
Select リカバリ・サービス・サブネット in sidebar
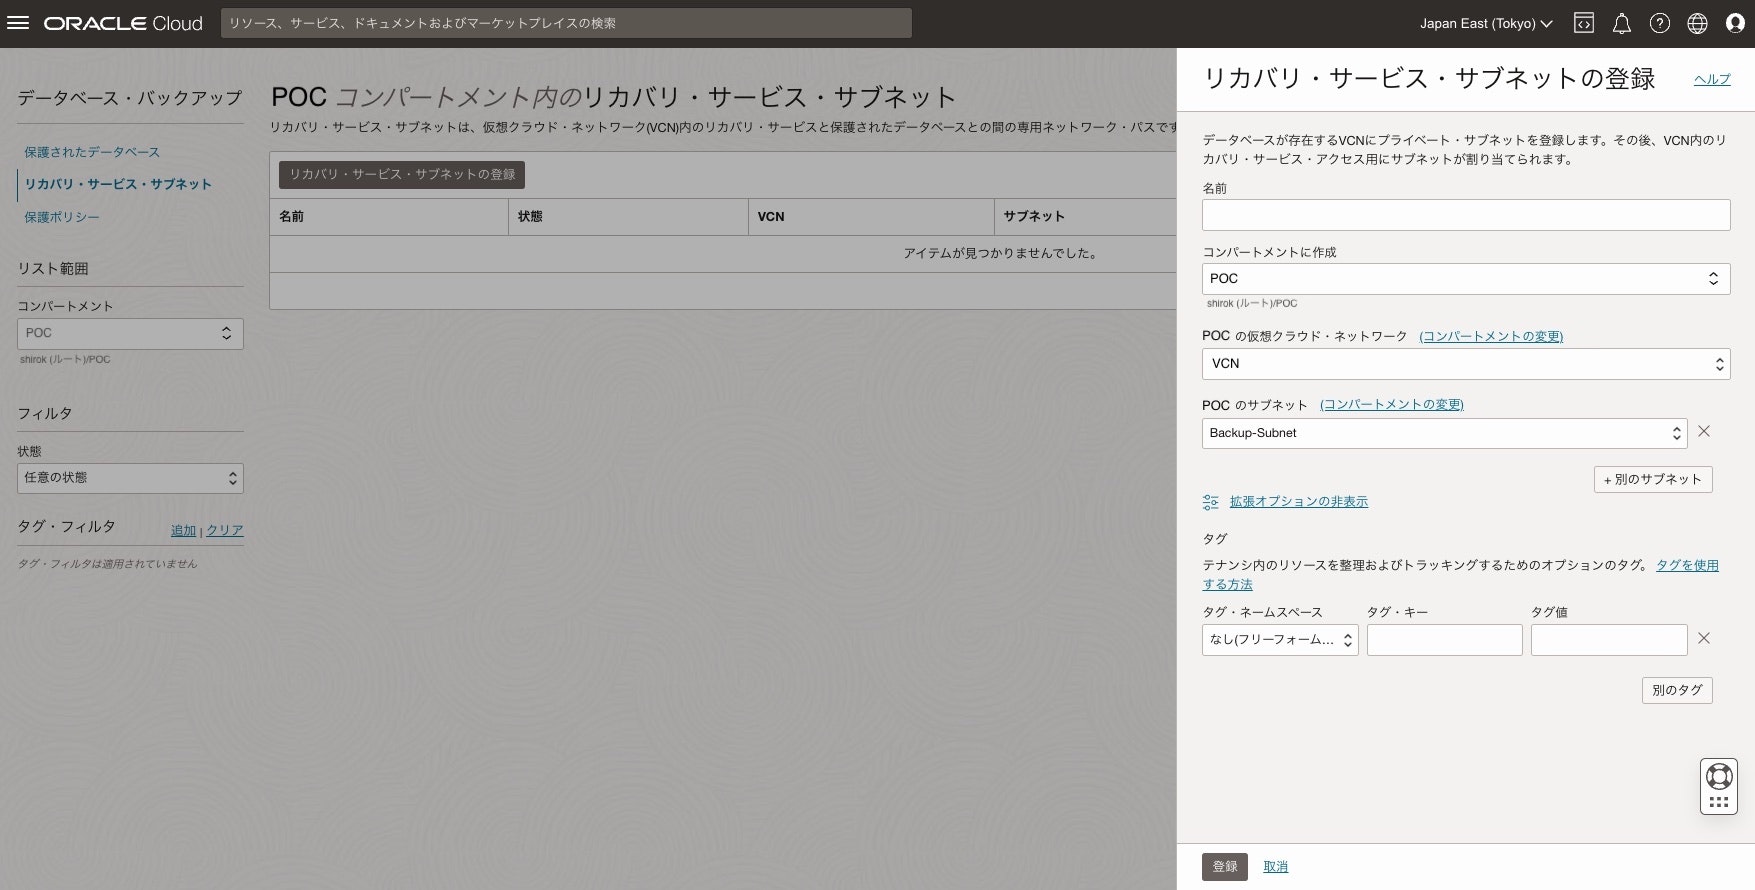coord(118,184)
